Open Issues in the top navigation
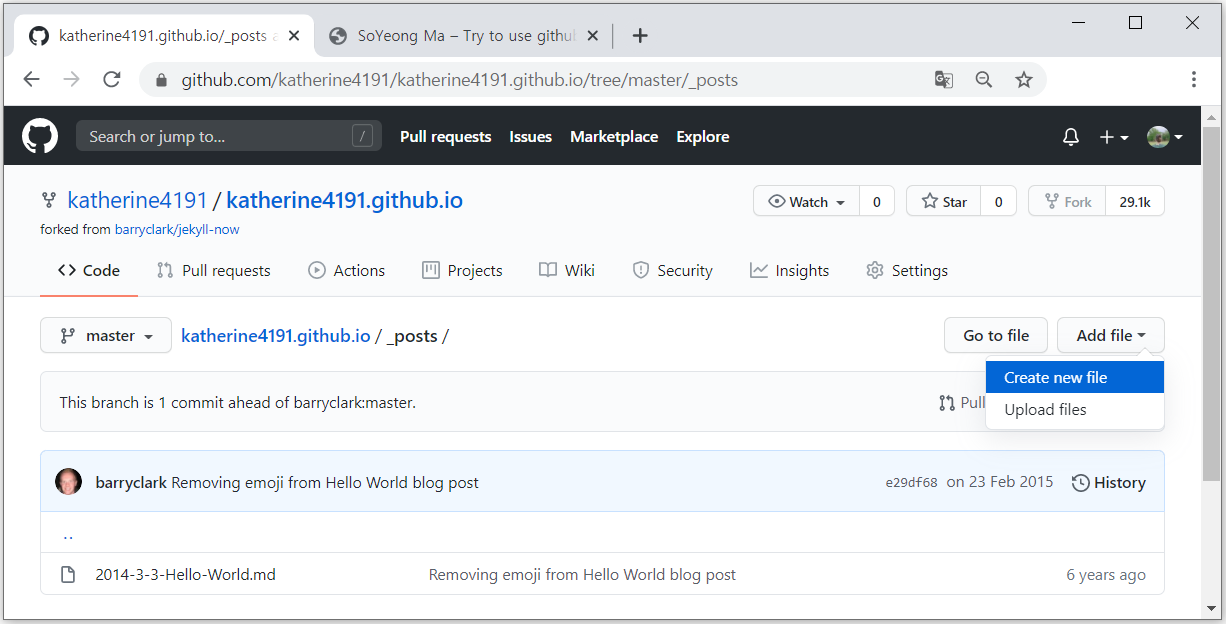Viewport: 1226px width, 624px height. click(x=530, y=137)
